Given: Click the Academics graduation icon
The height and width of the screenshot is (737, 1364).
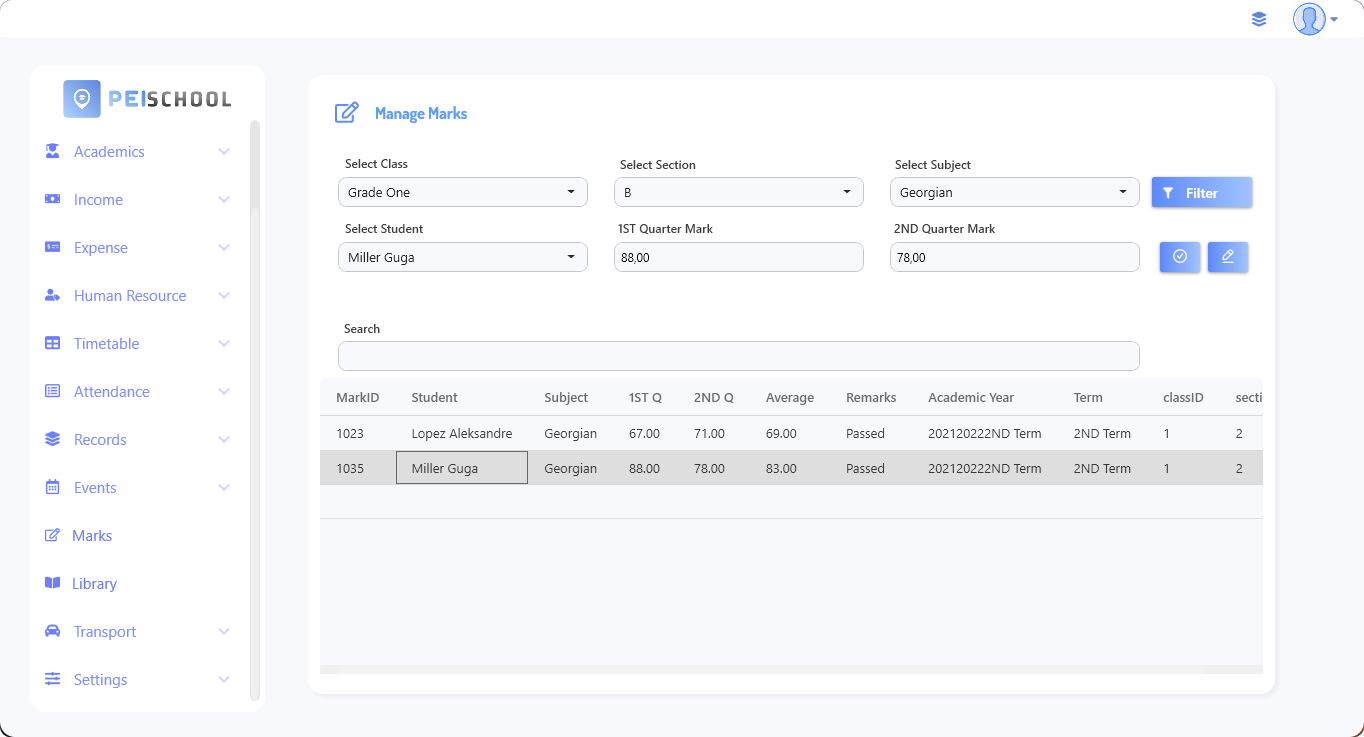Looking at the screenshot, I should (x=53, y=152).
